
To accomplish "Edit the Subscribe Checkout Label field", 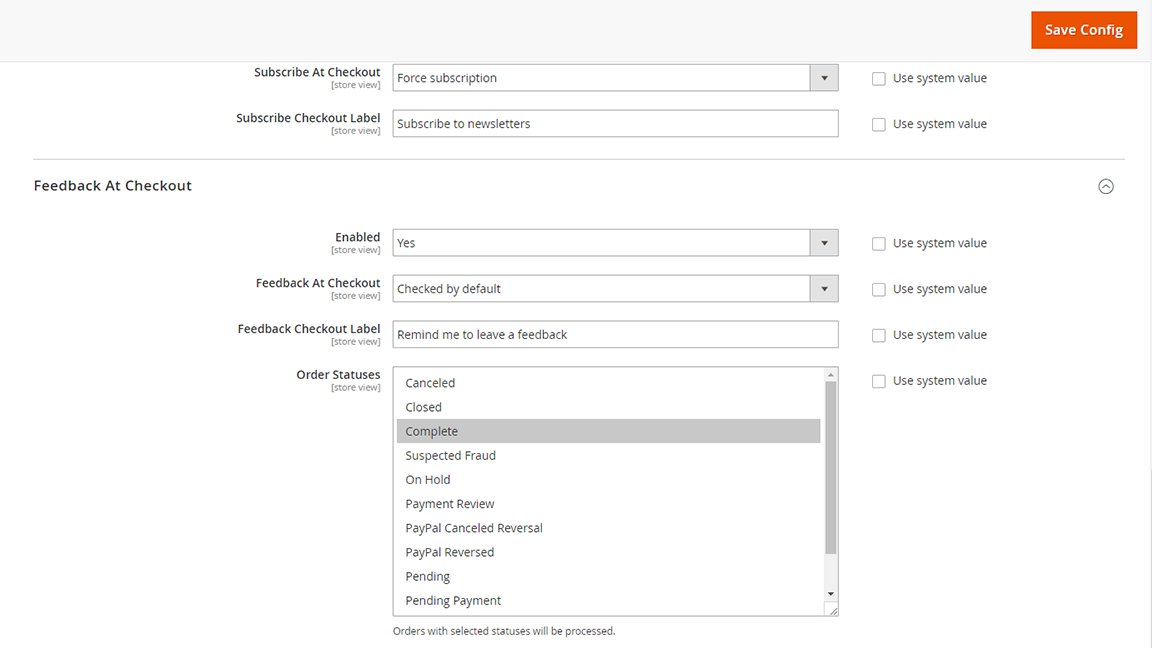I will 615,123.
